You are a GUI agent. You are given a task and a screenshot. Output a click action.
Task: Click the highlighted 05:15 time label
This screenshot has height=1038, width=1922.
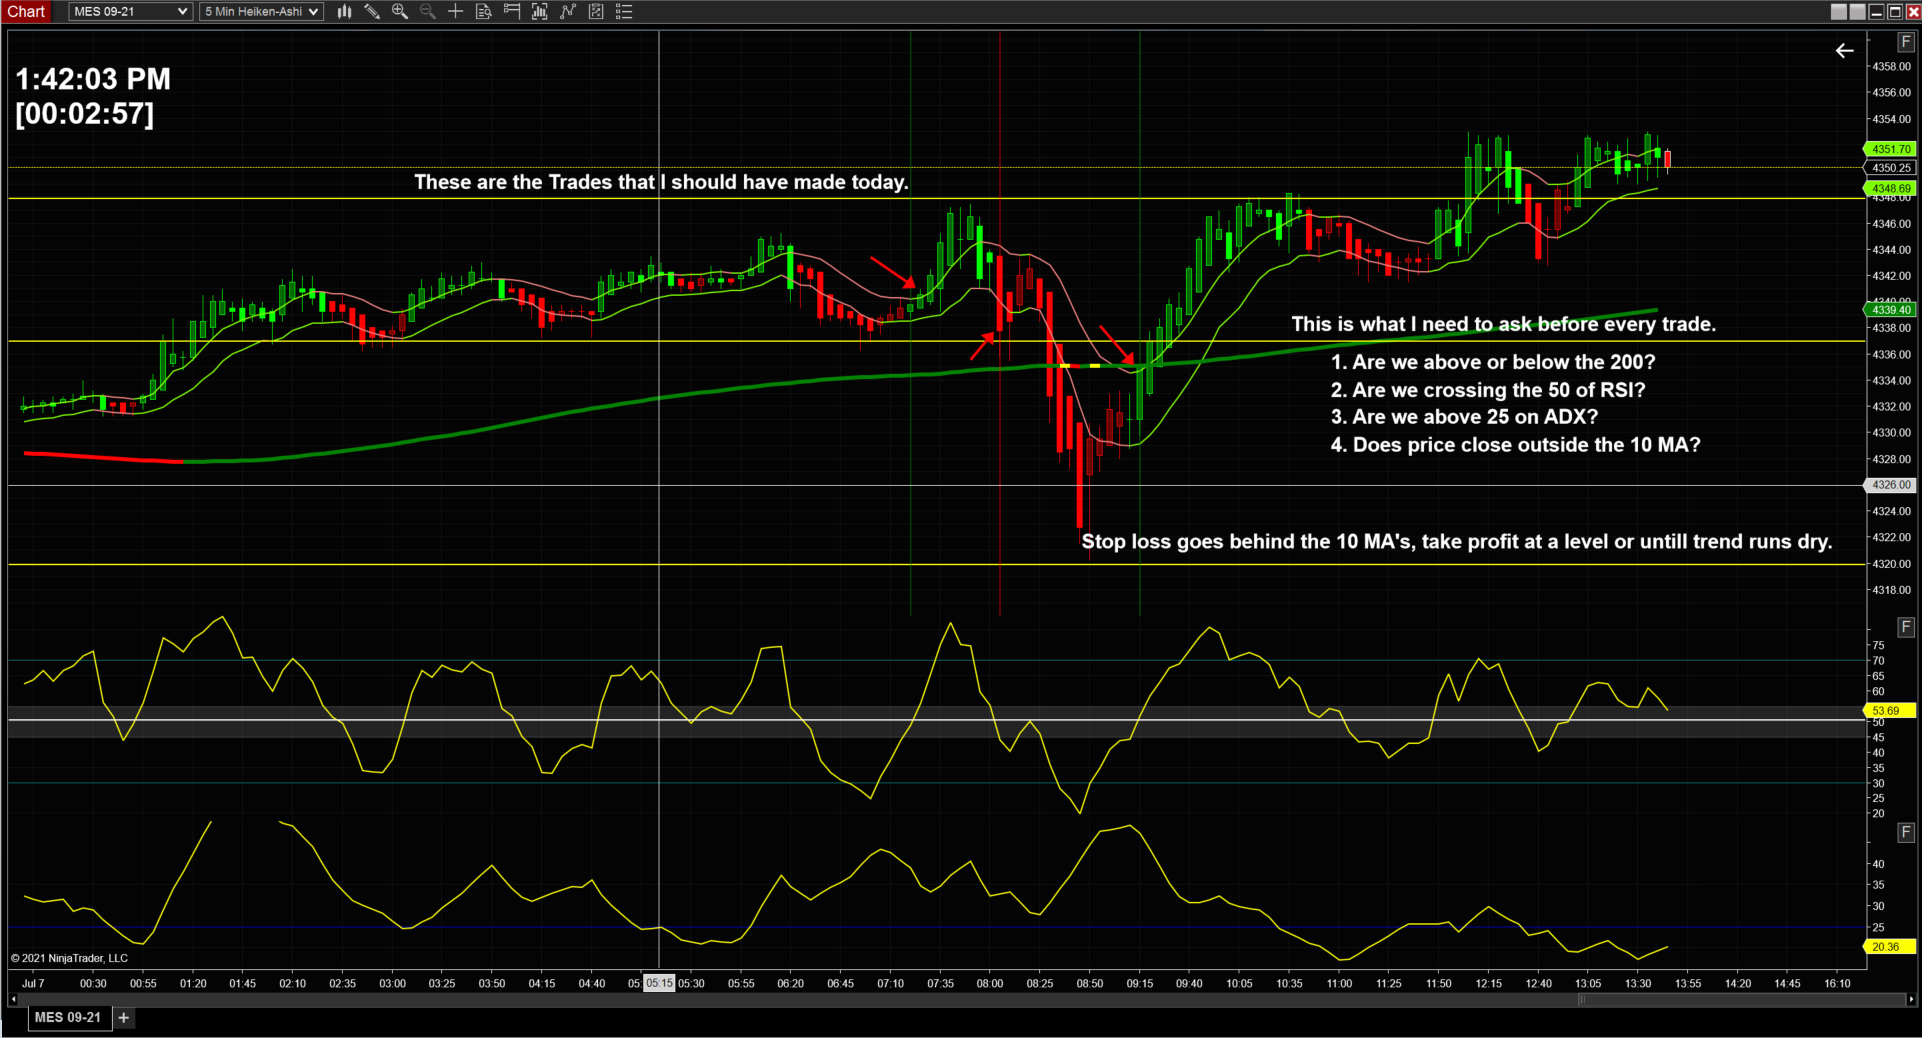tap(659, 984)
